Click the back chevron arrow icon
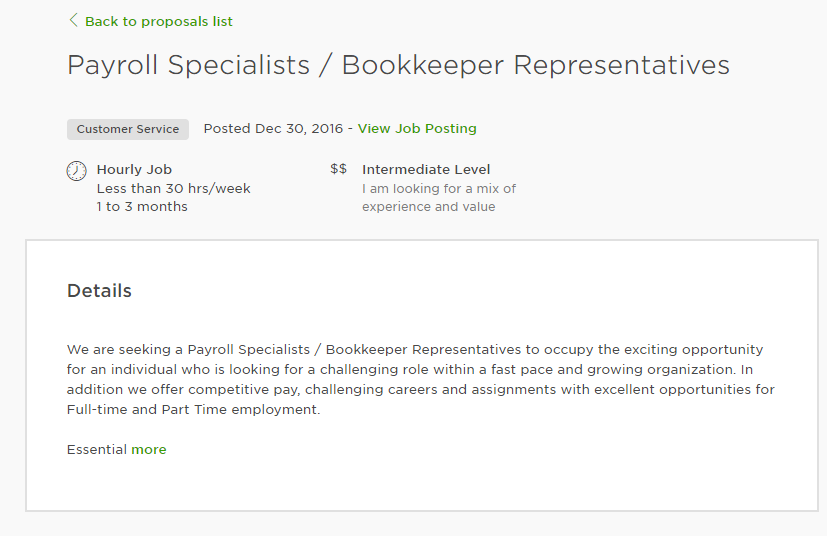The width and height of the screenshot is (827, 536). 73,21
